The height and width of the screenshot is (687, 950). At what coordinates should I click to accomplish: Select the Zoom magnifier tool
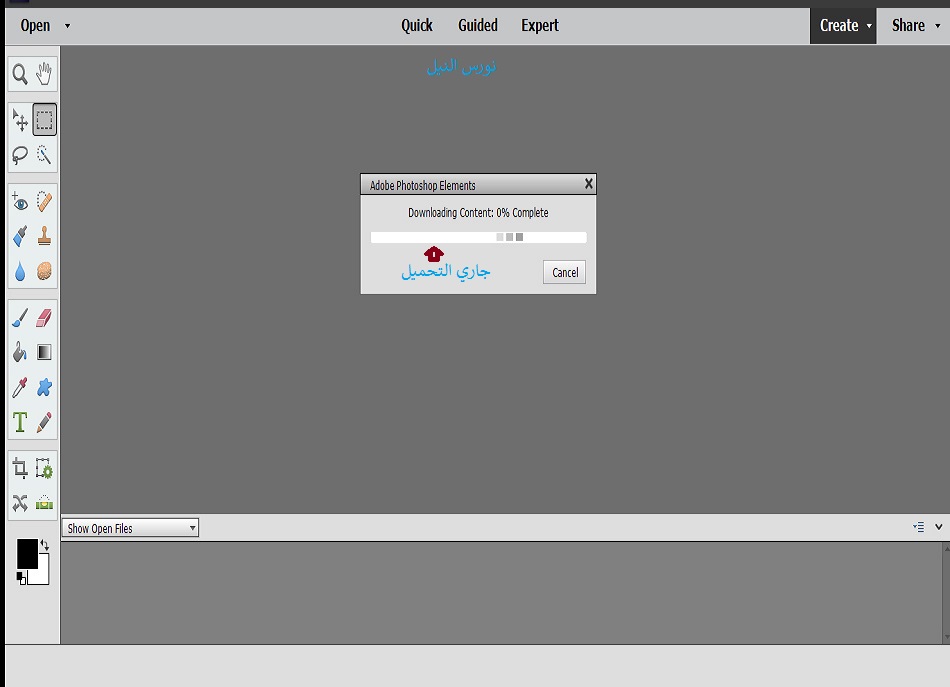(x=20, y=74)
